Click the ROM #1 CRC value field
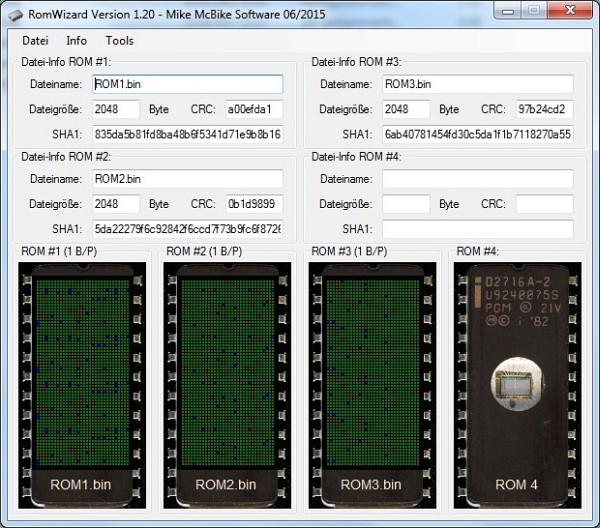Screen dimensions: 600x528 click(x=254, y=109)
